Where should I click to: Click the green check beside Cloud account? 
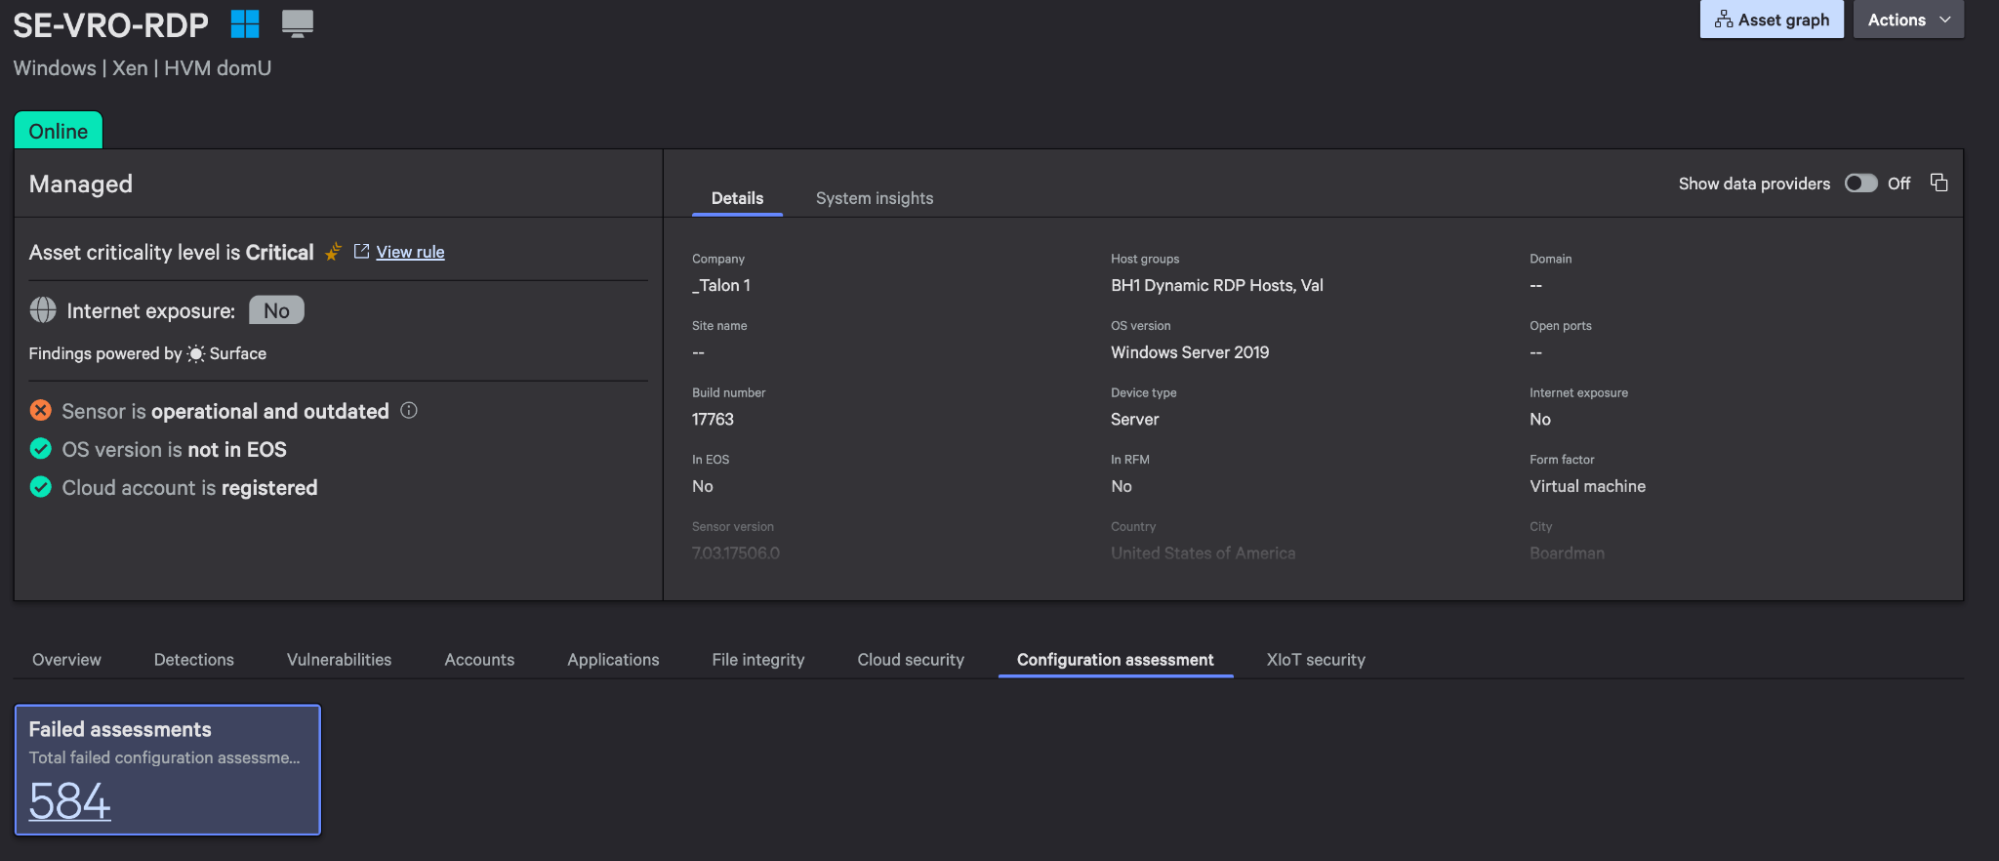pyautogui.click(x=41, y=488)
